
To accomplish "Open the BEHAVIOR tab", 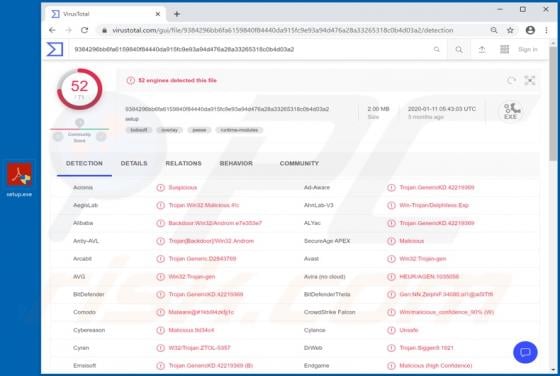I will point(236,164).
